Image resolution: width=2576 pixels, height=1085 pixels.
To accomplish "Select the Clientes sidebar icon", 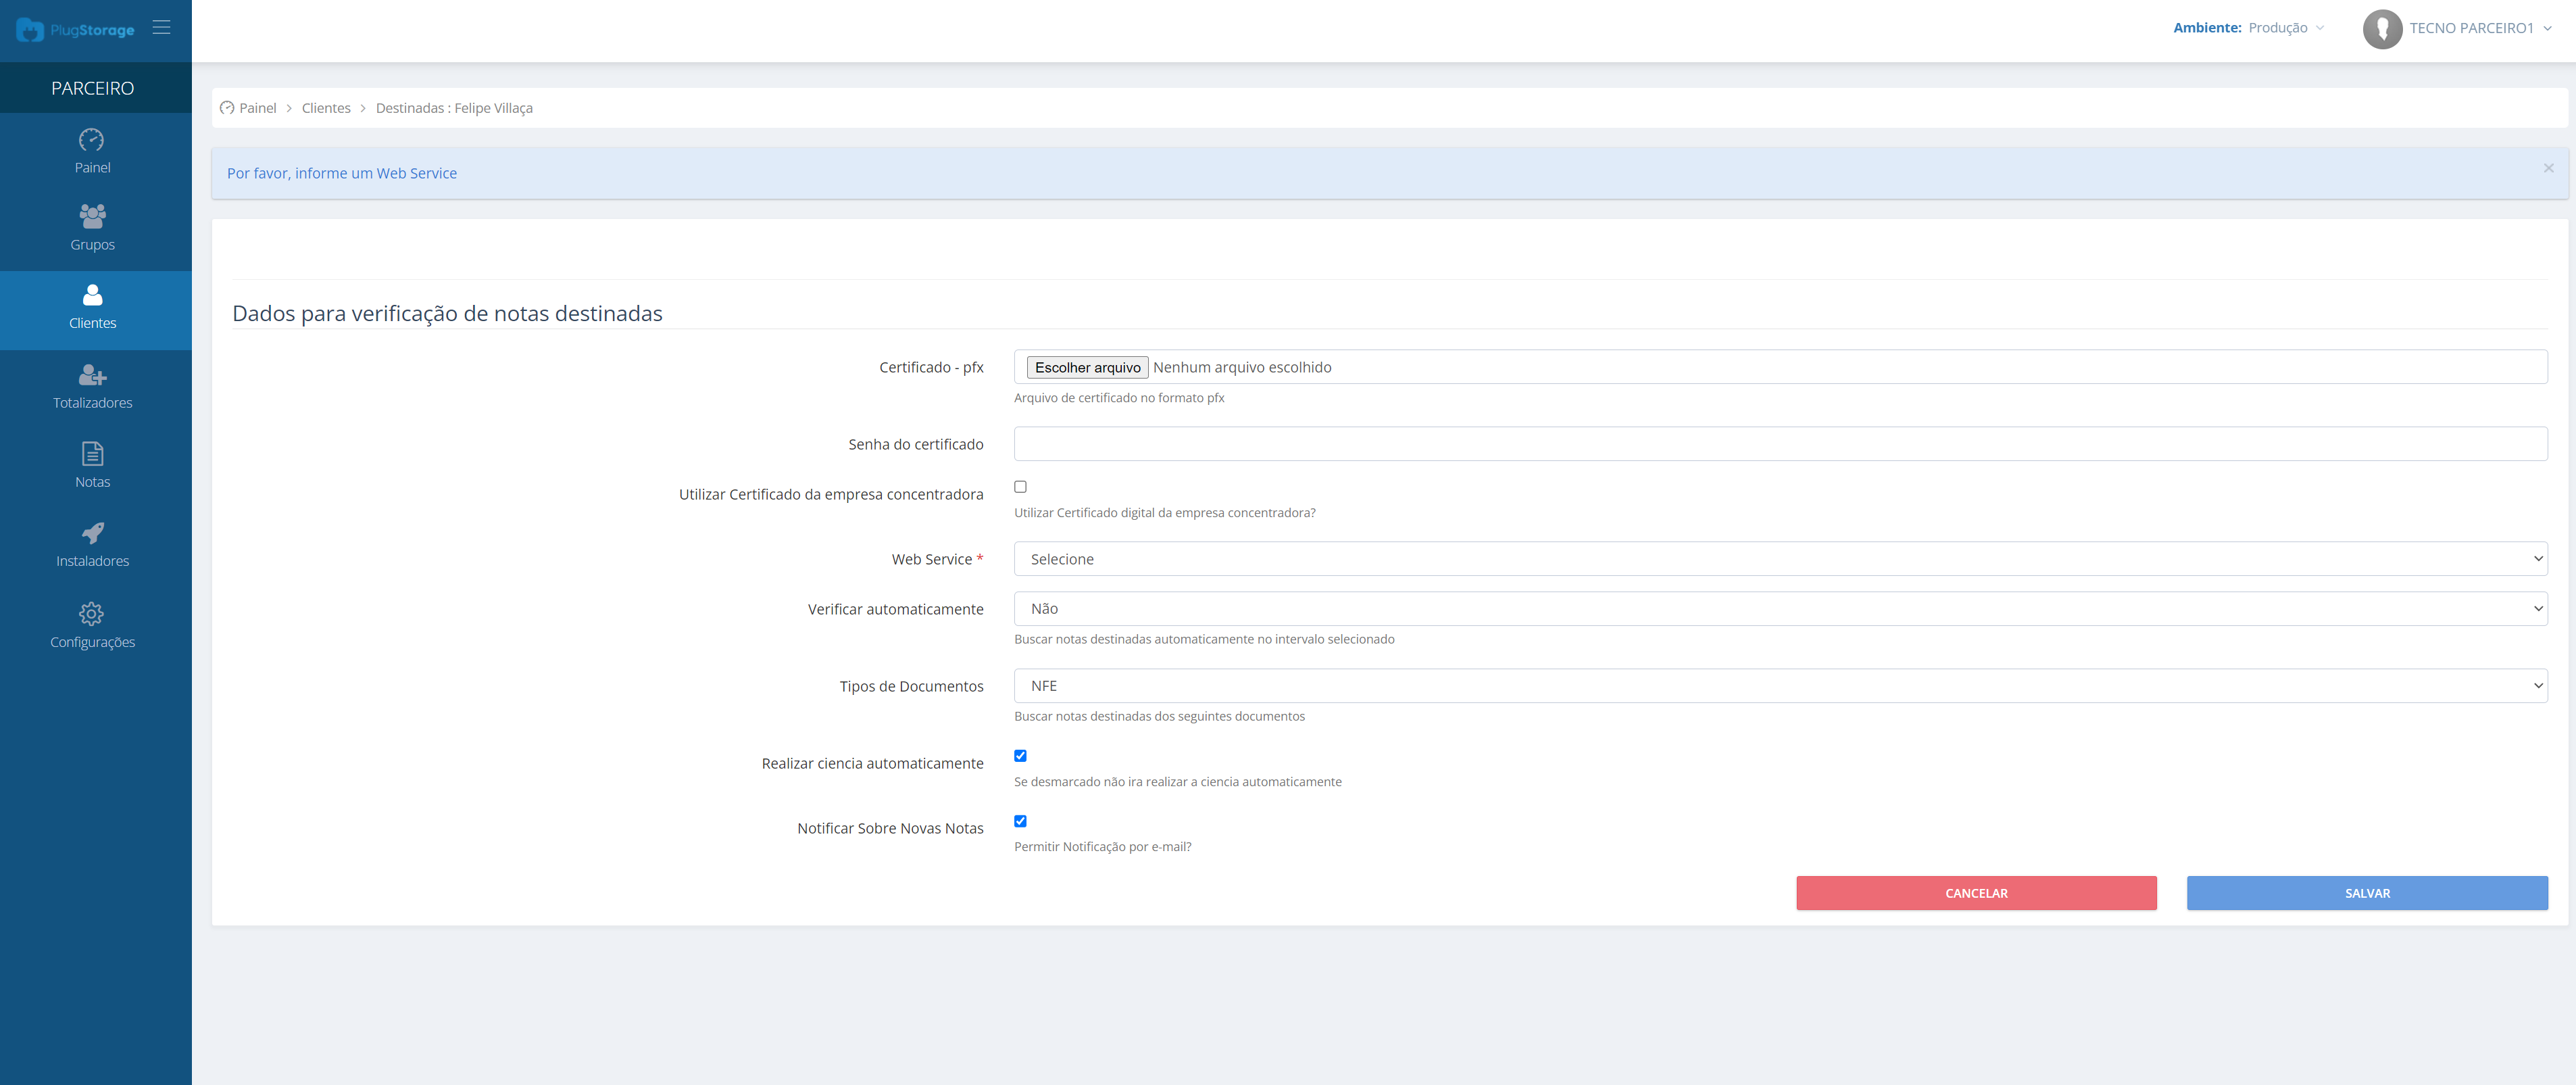I will [x=92, y=295].
